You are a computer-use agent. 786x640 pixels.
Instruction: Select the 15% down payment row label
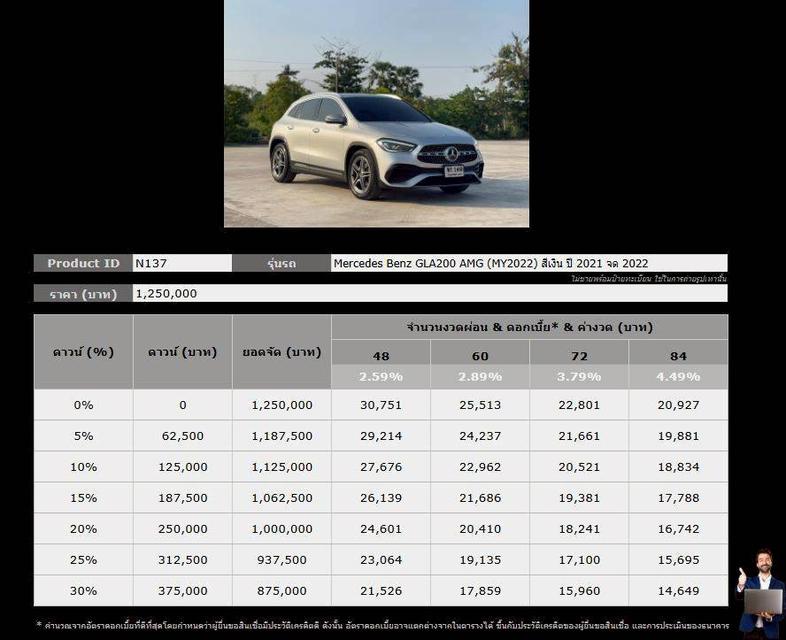pyautogui.click(x=83, y=498)
